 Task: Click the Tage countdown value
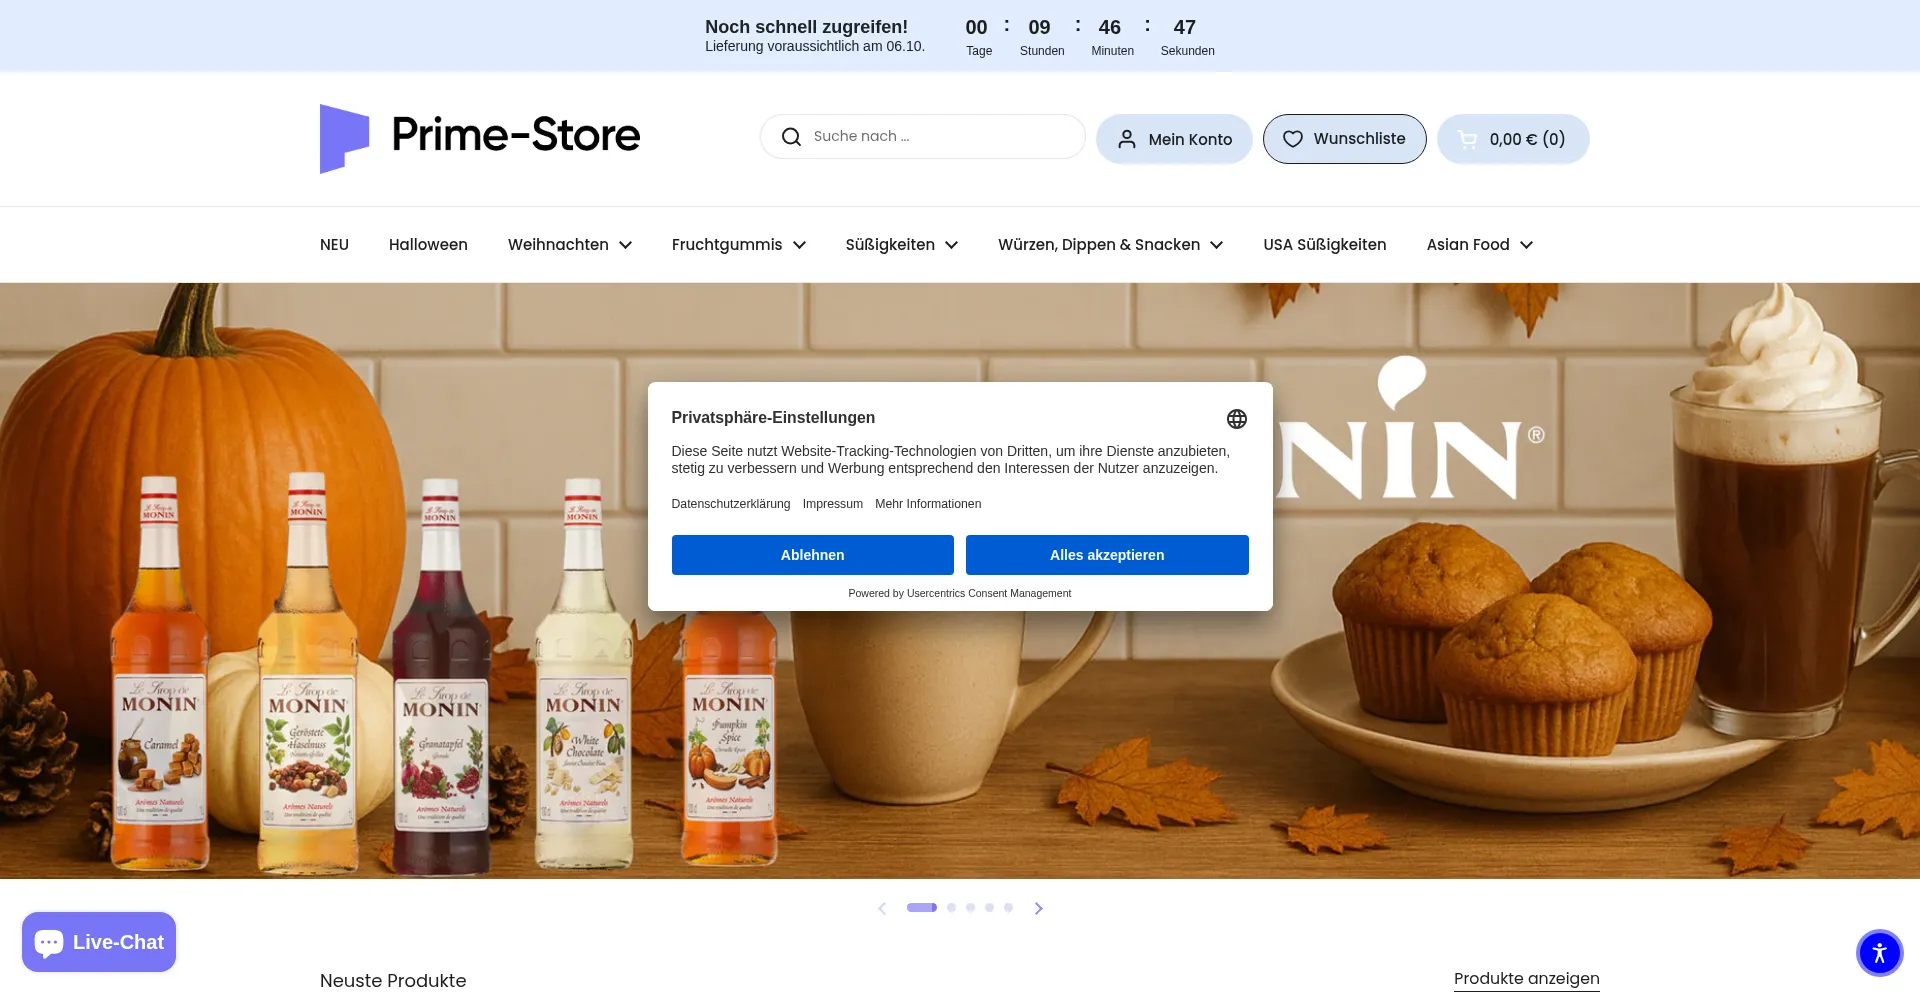977,27
